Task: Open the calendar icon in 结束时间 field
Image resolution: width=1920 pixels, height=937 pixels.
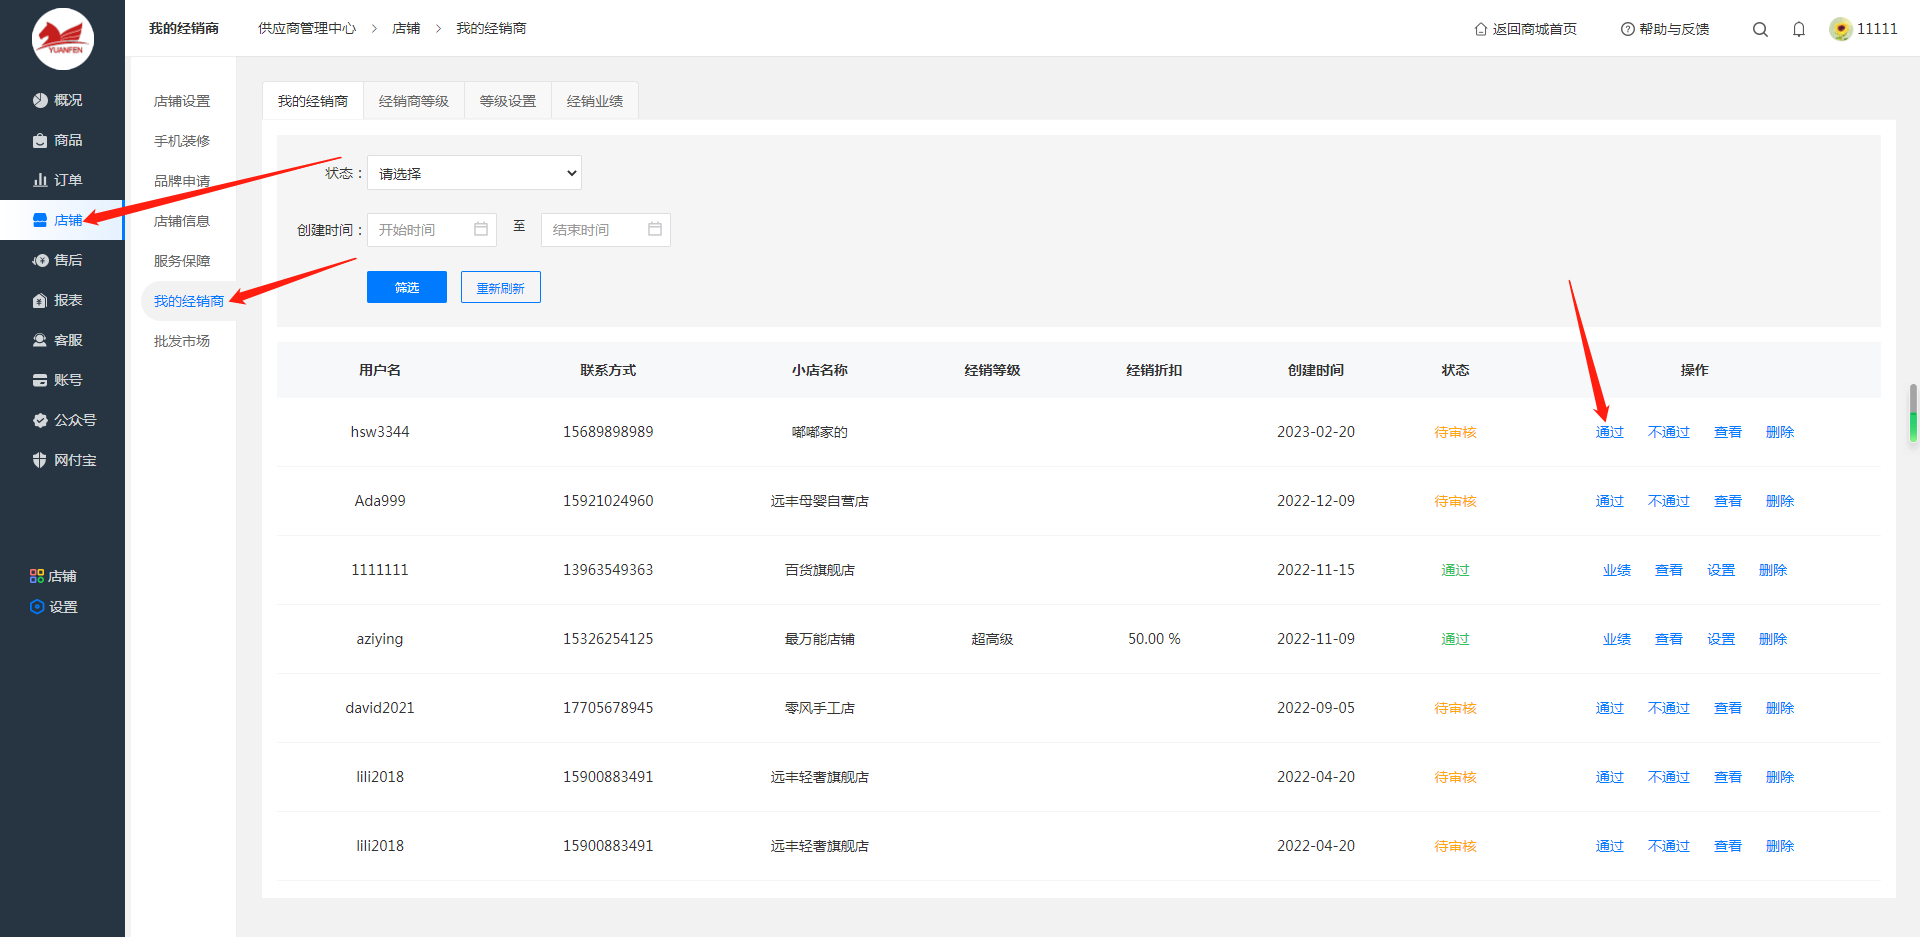Action: 655,229
